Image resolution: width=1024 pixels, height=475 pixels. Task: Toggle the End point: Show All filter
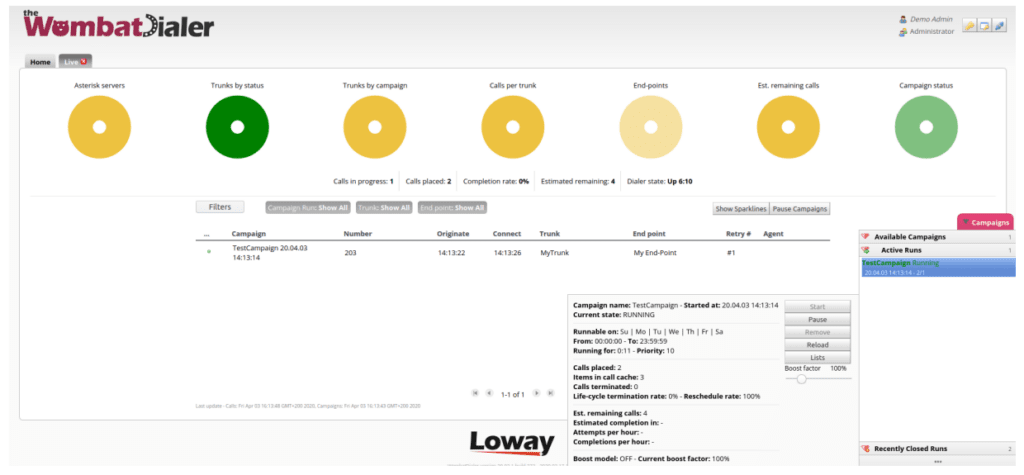452,208
